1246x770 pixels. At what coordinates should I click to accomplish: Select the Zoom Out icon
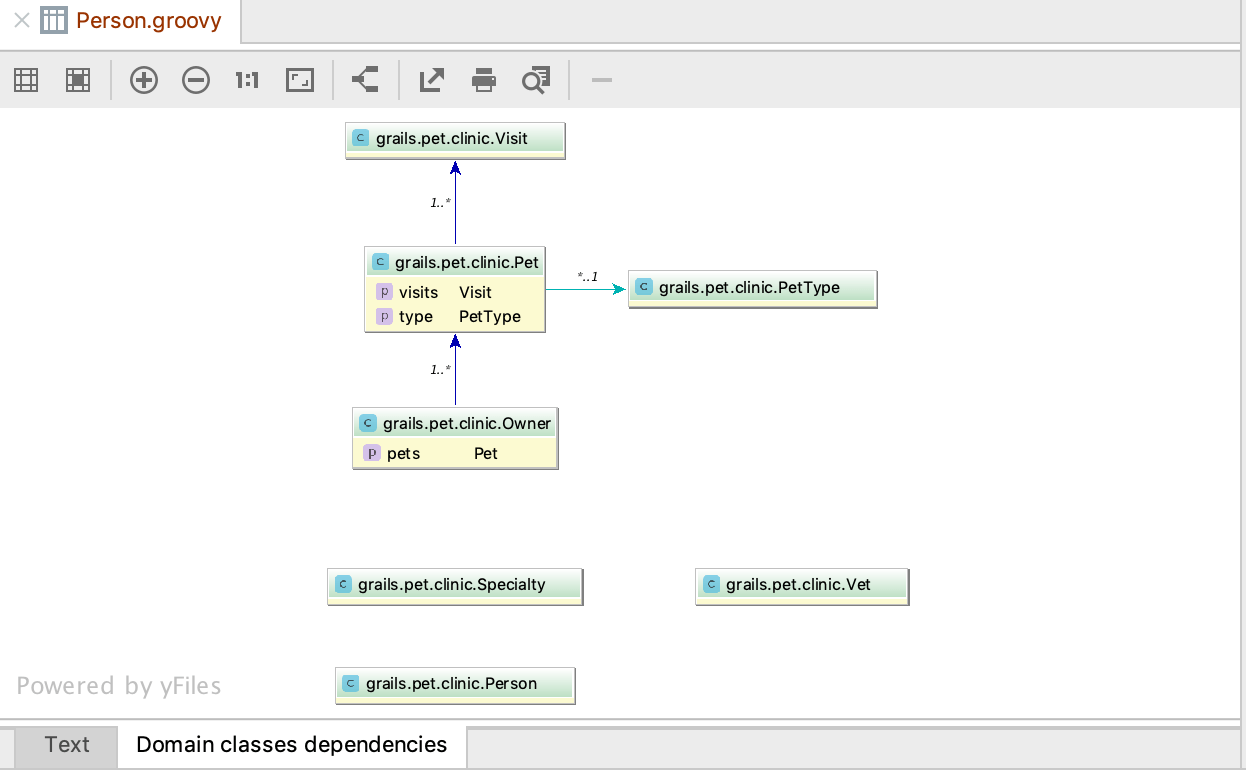tap(196, 79)
